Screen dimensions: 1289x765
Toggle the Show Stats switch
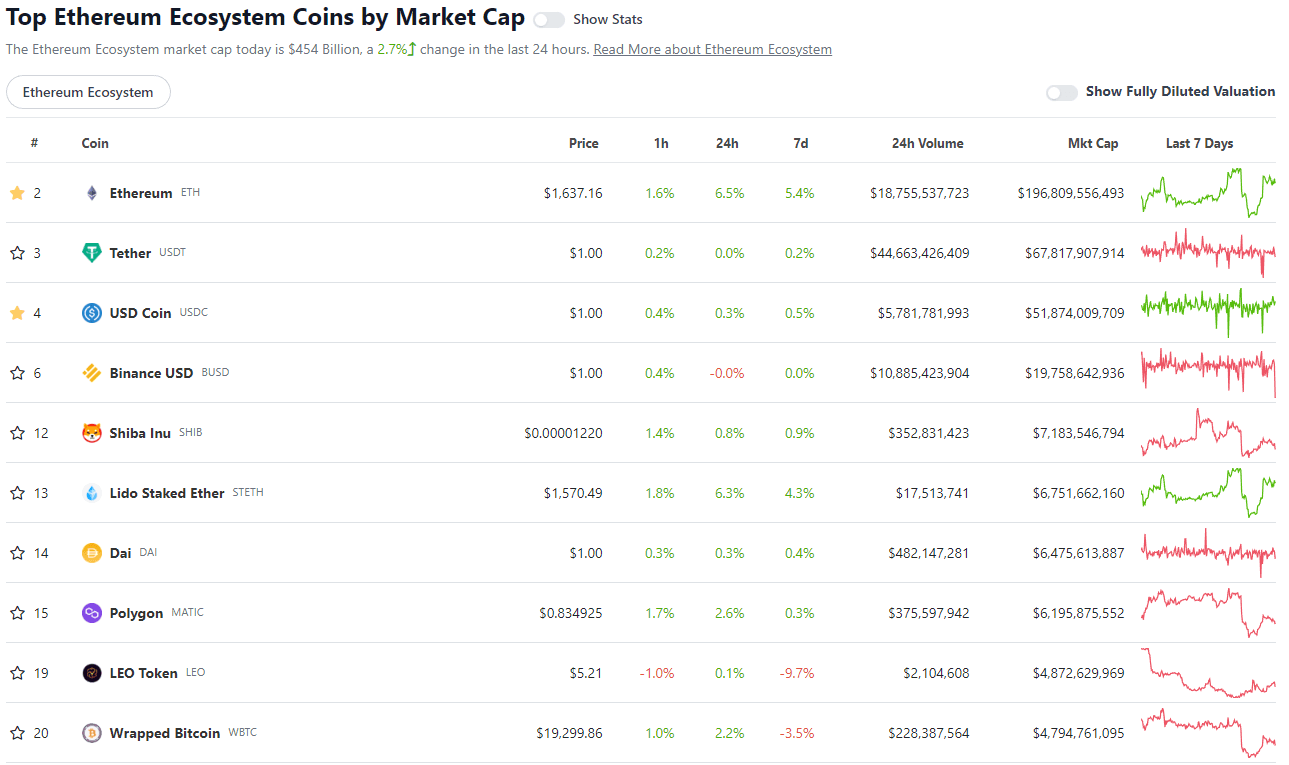coord(549,20)
